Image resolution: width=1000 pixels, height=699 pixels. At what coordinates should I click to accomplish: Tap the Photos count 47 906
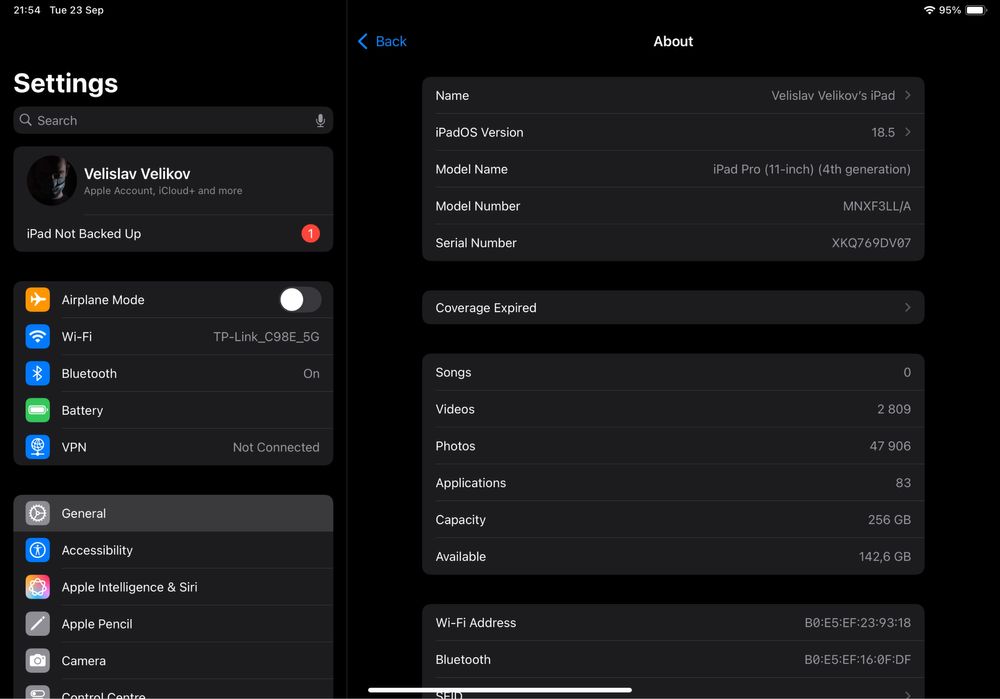pos(890,446)
